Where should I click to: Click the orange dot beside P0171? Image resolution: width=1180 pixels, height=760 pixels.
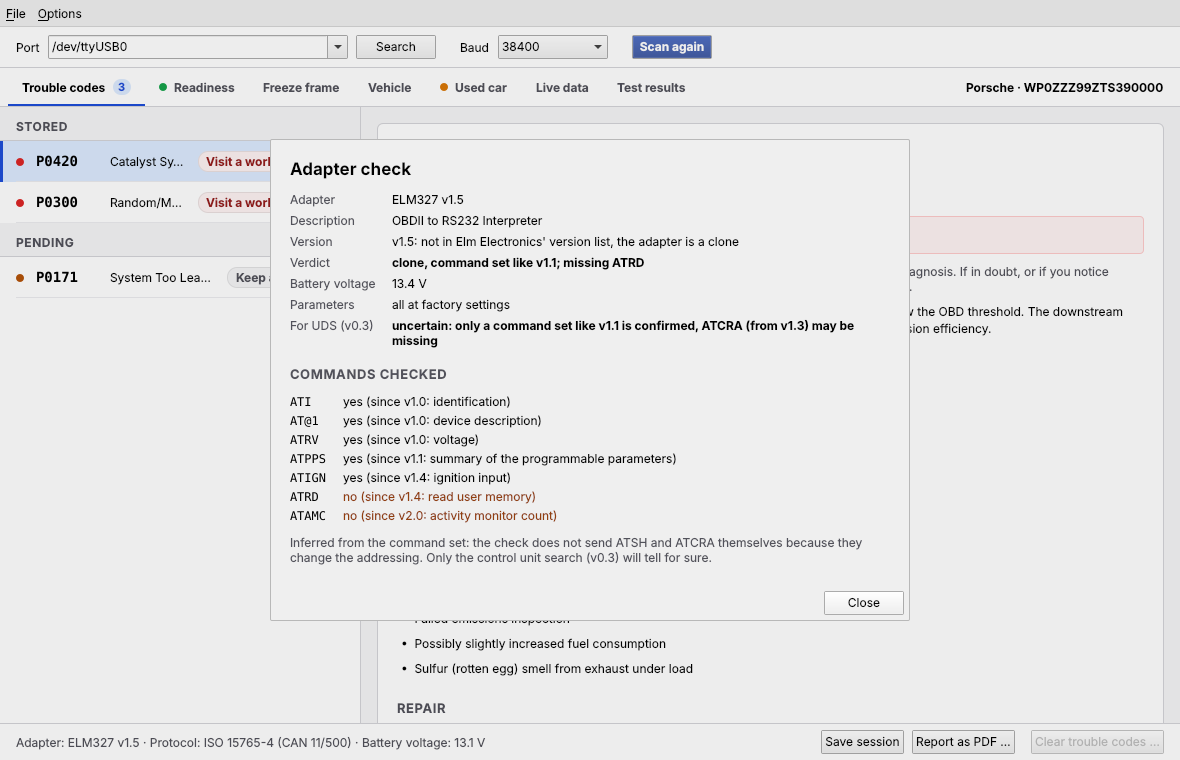[20, 278]
